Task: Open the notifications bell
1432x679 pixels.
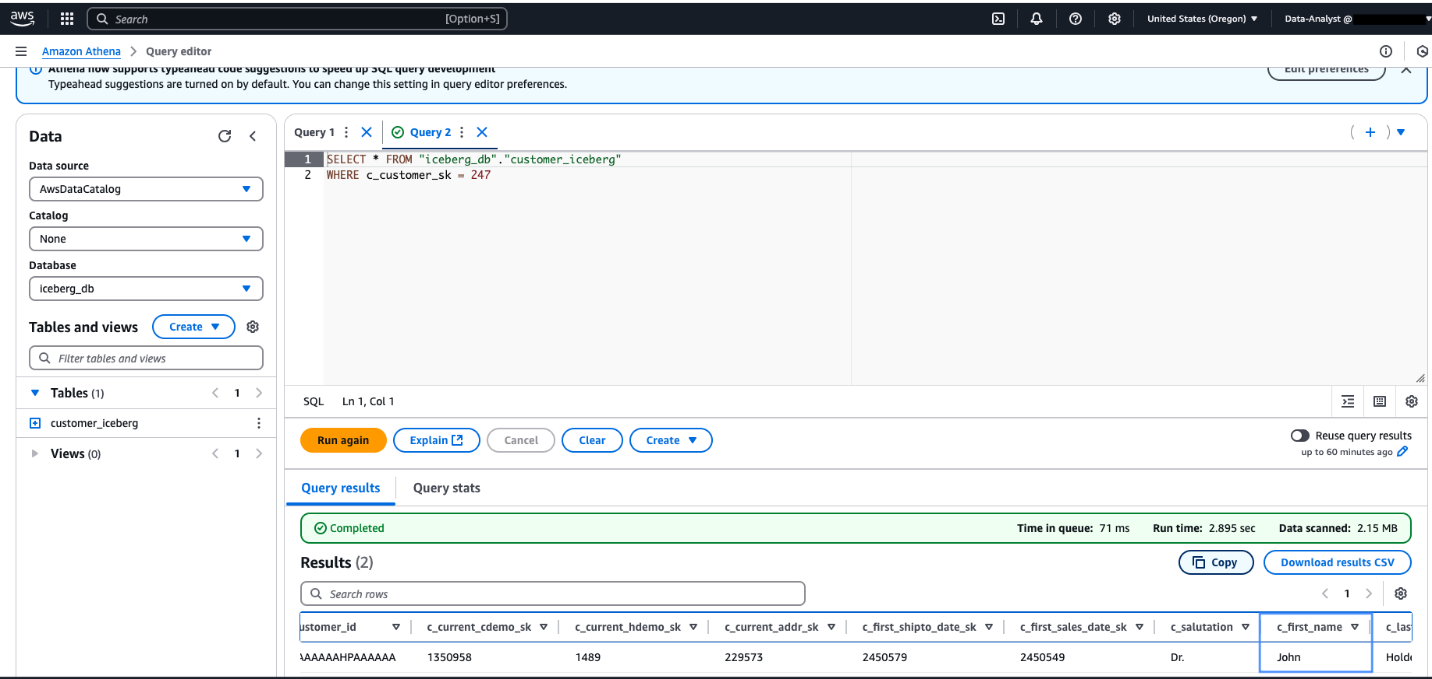Action: [x=1036, y=18]
